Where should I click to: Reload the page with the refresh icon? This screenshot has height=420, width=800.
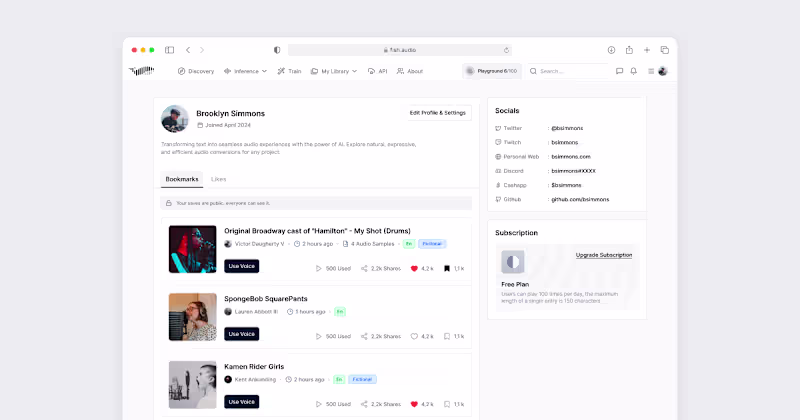pos(506,50)
